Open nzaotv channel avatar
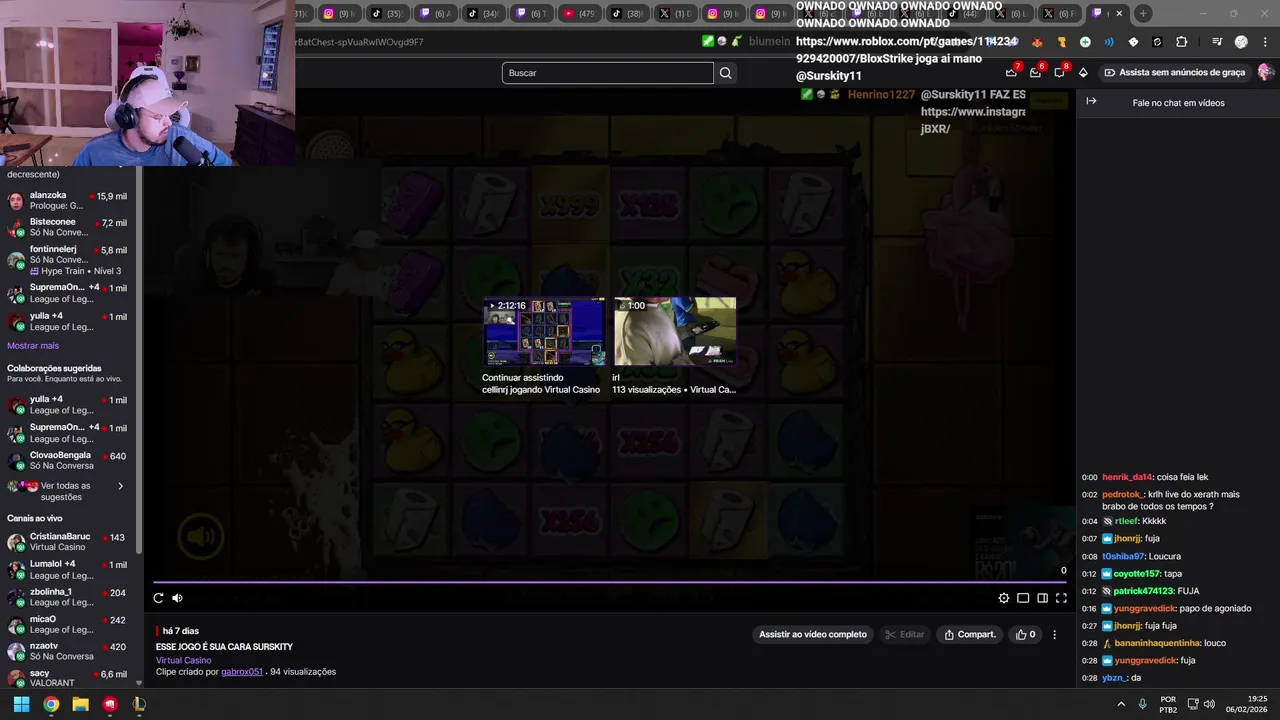This screenshot has height=720, width=1280. pyautogui.click(x=16, y=652)
